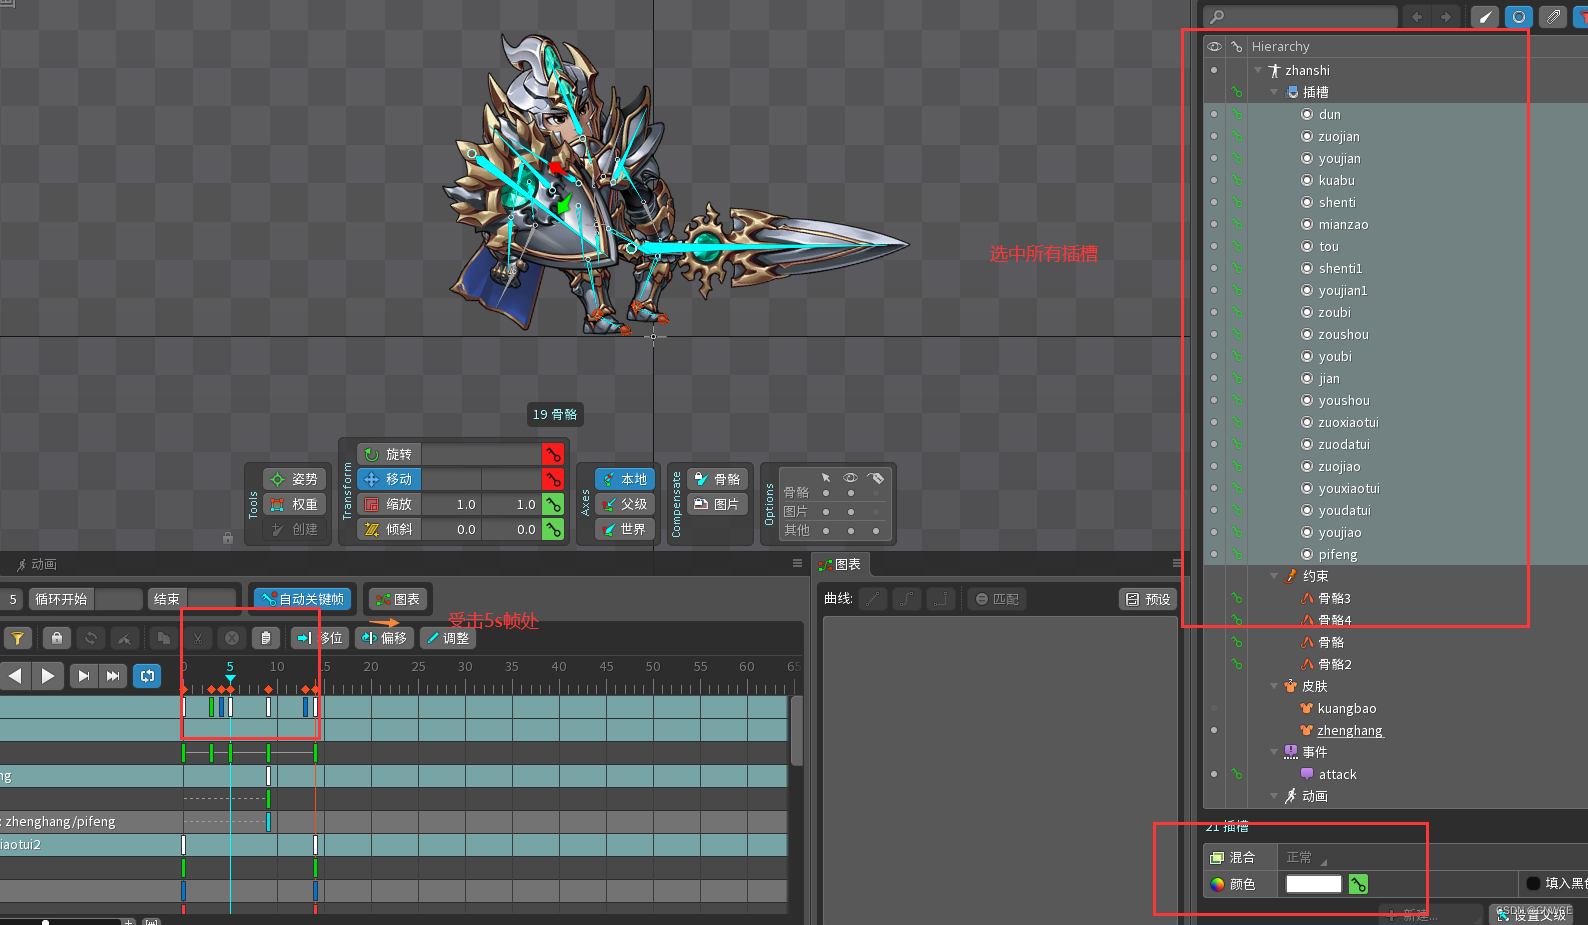Viewport: 1588px width, 925px height.
Task: Click the green key button for 缩放
Action: tap(553, 504)
